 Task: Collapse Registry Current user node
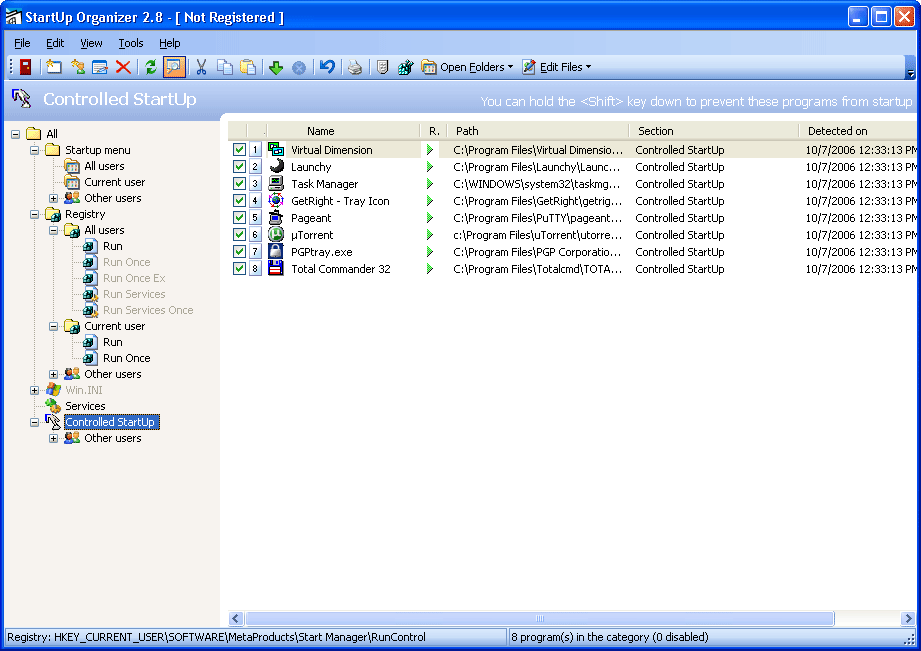point(53,326)
